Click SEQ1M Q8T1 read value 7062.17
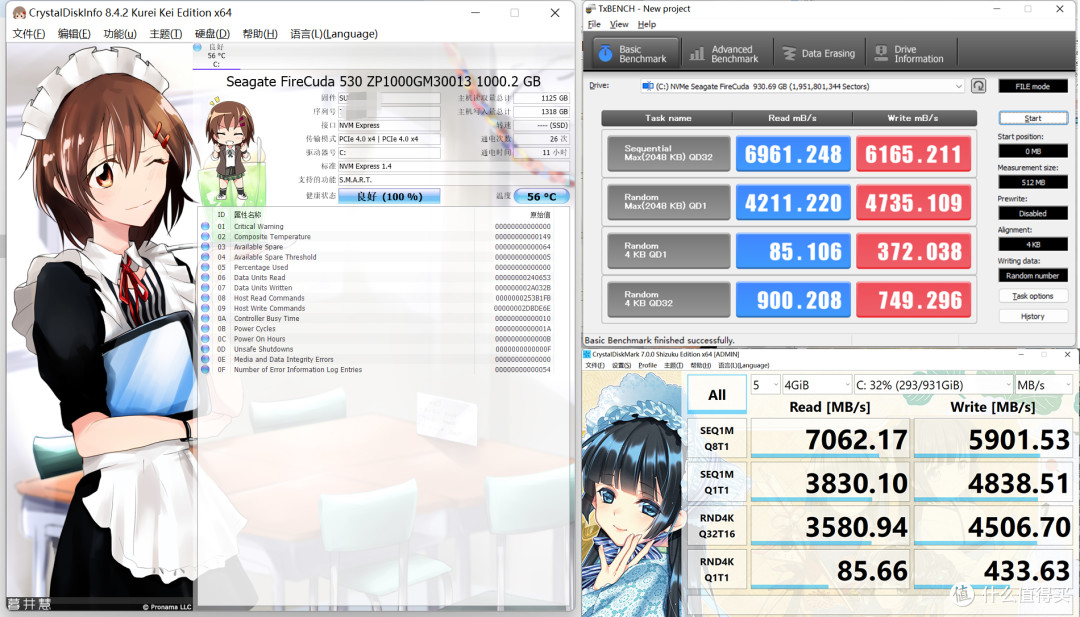The image size is (1080, 617). 830,439
